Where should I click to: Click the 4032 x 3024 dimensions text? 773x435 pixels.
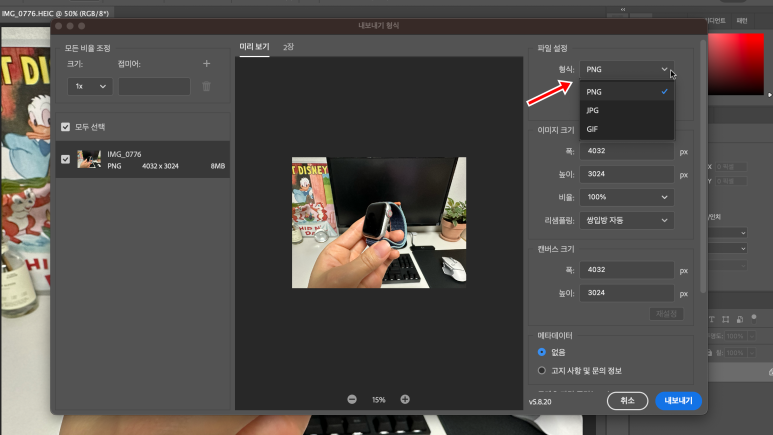click(160, 166)
